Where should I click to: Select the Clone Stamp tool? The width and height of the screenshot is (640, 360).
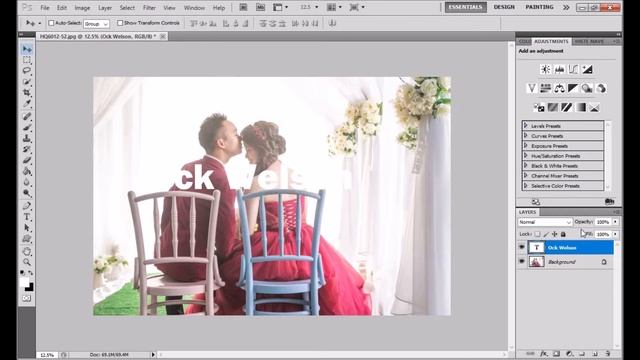point(27,138)
